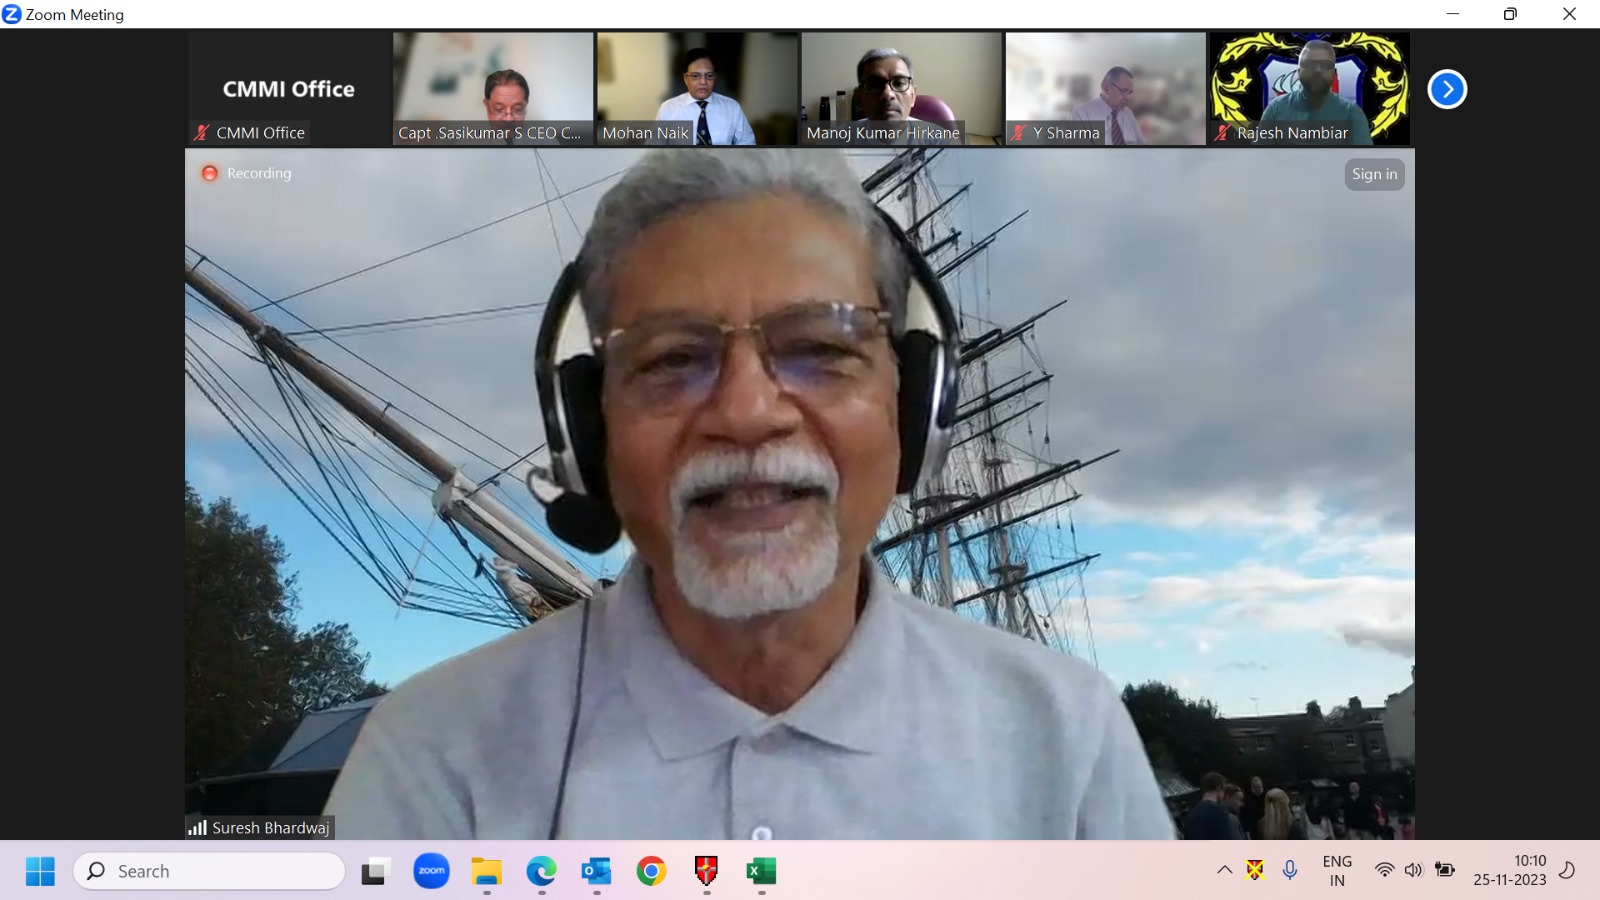Select the CMMI Office participant tile
The width and height of the screenshot is (1600, 900).
tap(288, 89)
